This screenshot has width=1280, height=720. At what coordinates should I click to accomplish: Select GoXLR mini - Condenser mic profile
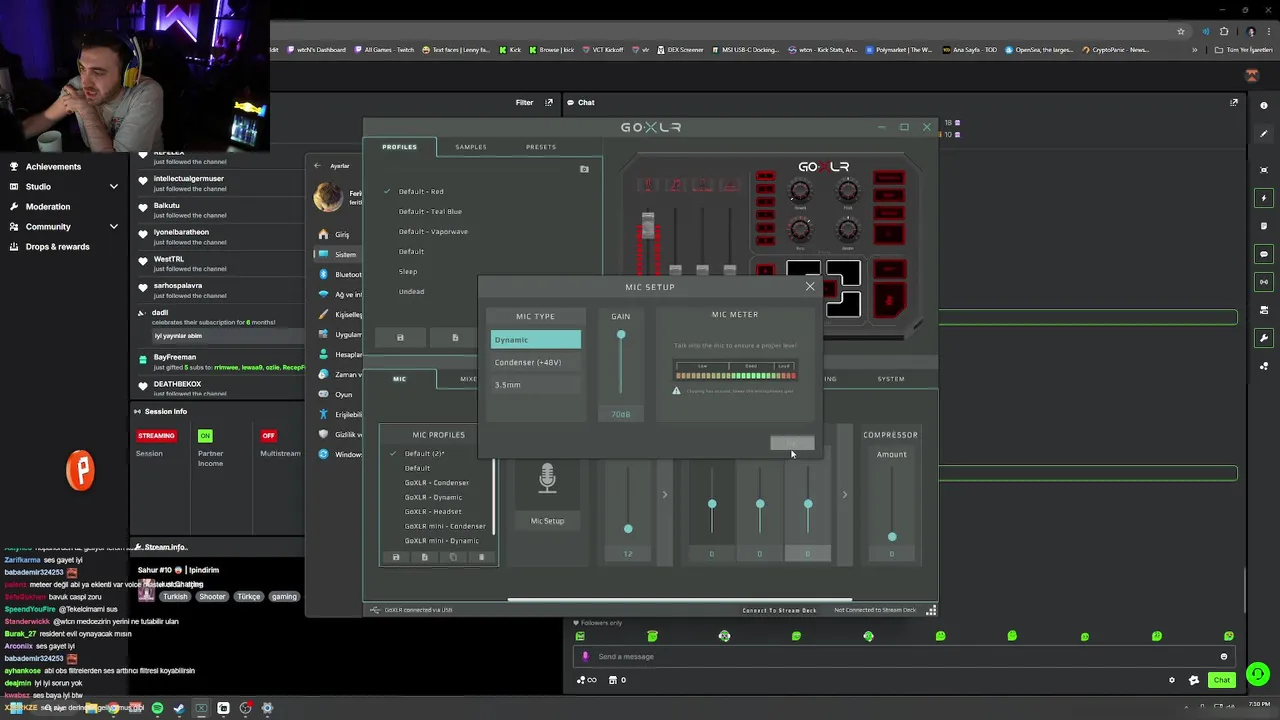pos(445,526)
